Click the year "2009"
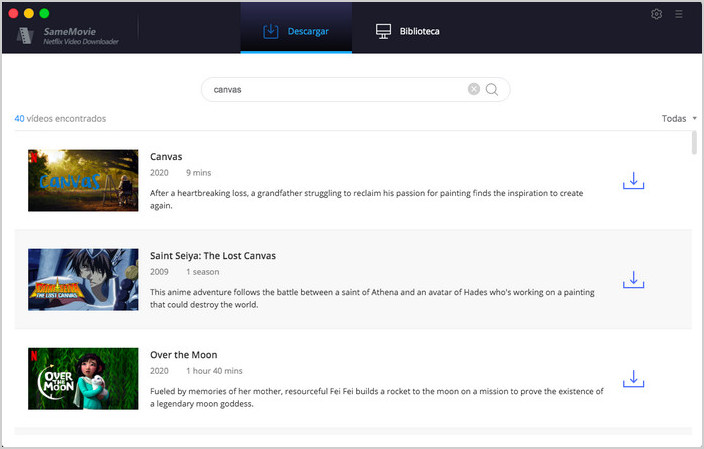The width and height of the screenshot is (704, 449). click(159, 272)
